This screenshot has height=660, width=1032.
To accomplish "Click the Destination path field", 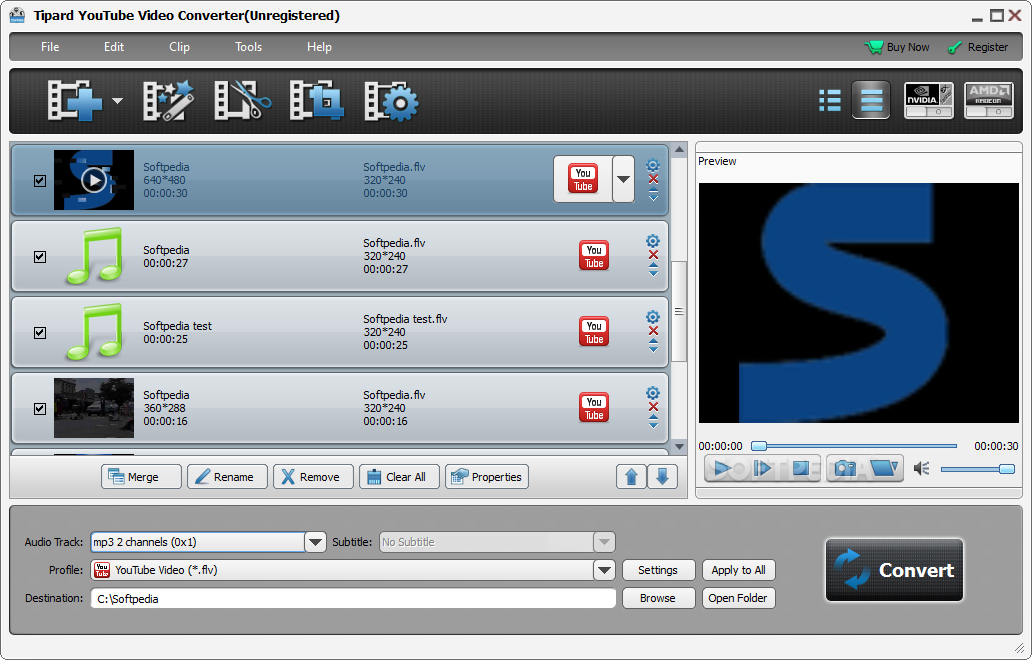I will click(x=353, y=598).
